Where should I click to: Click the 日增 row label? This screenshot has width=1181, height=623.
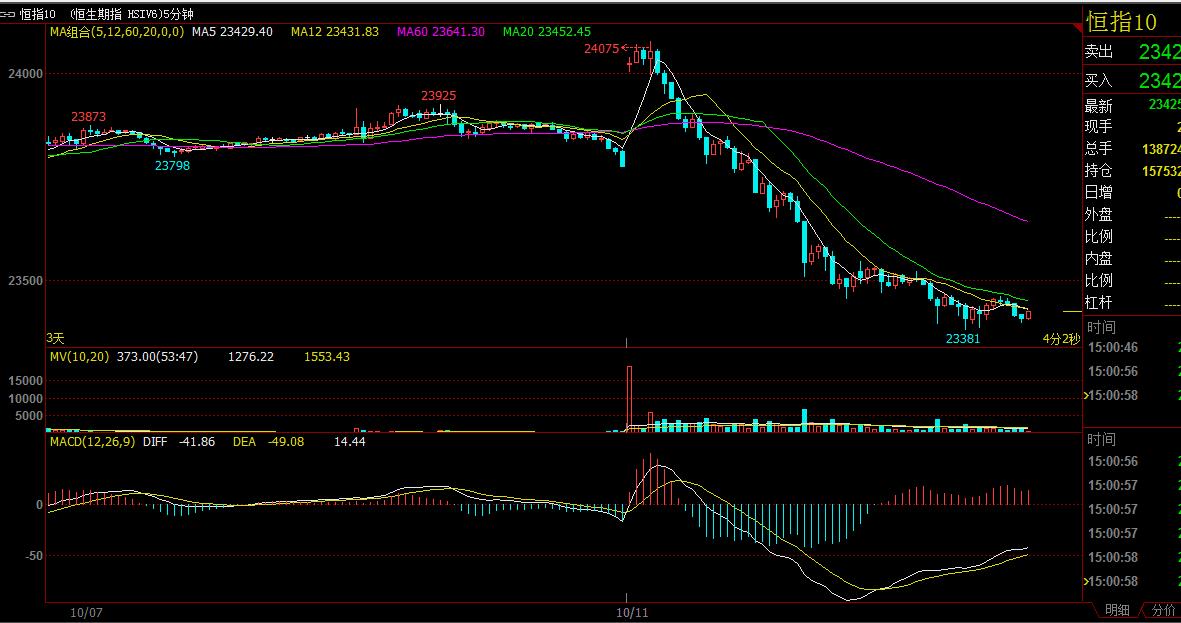point(1098,193)
